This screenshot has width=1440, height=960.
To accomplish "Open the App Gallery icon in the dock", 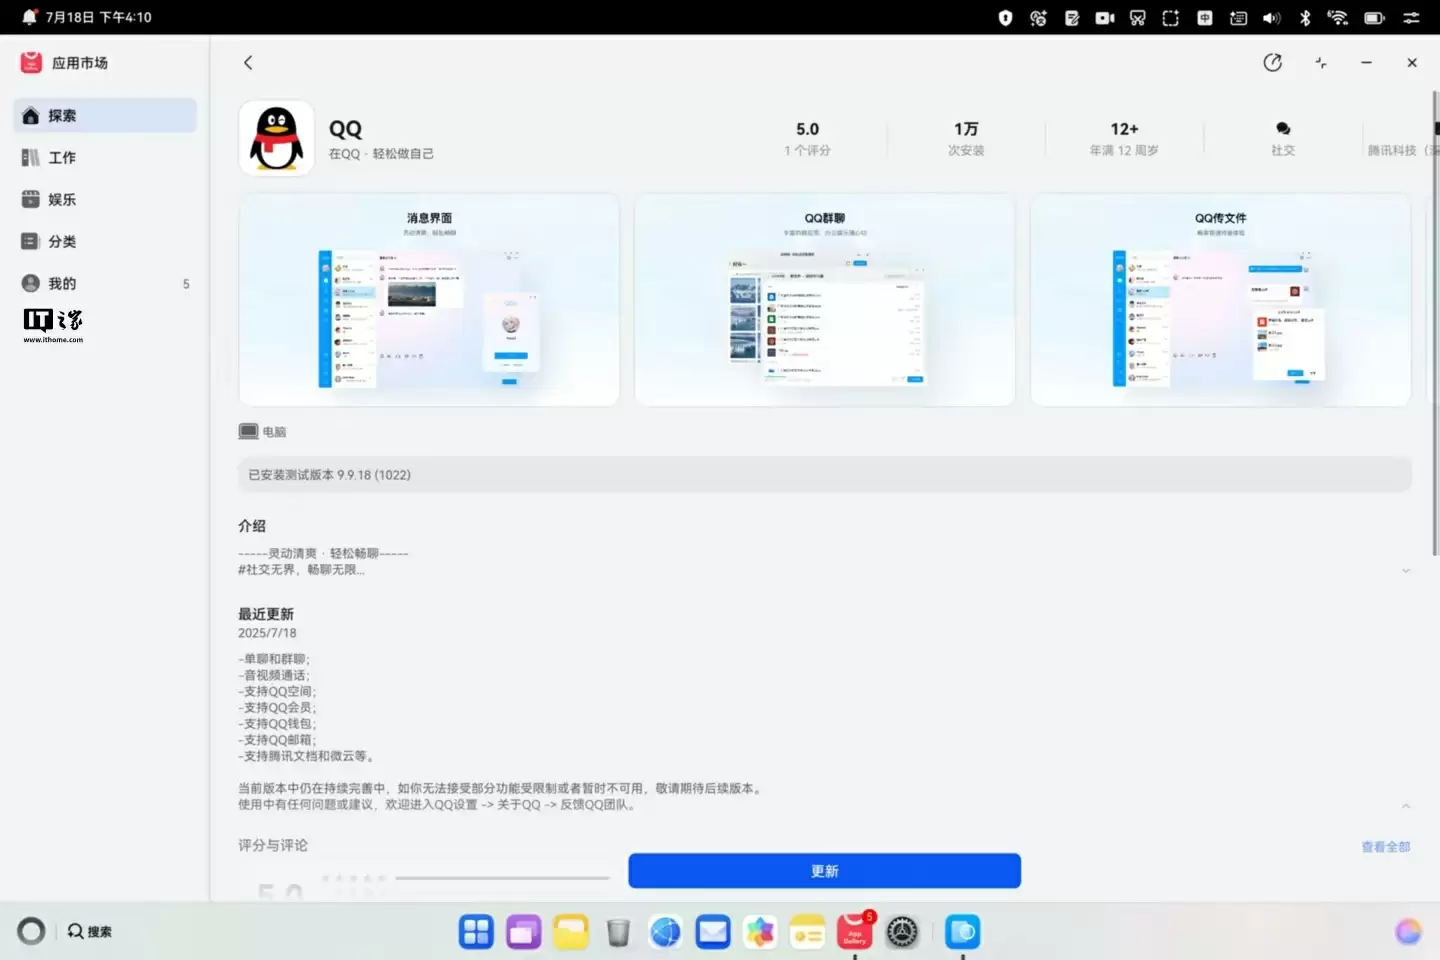I will tap(853, 931).
